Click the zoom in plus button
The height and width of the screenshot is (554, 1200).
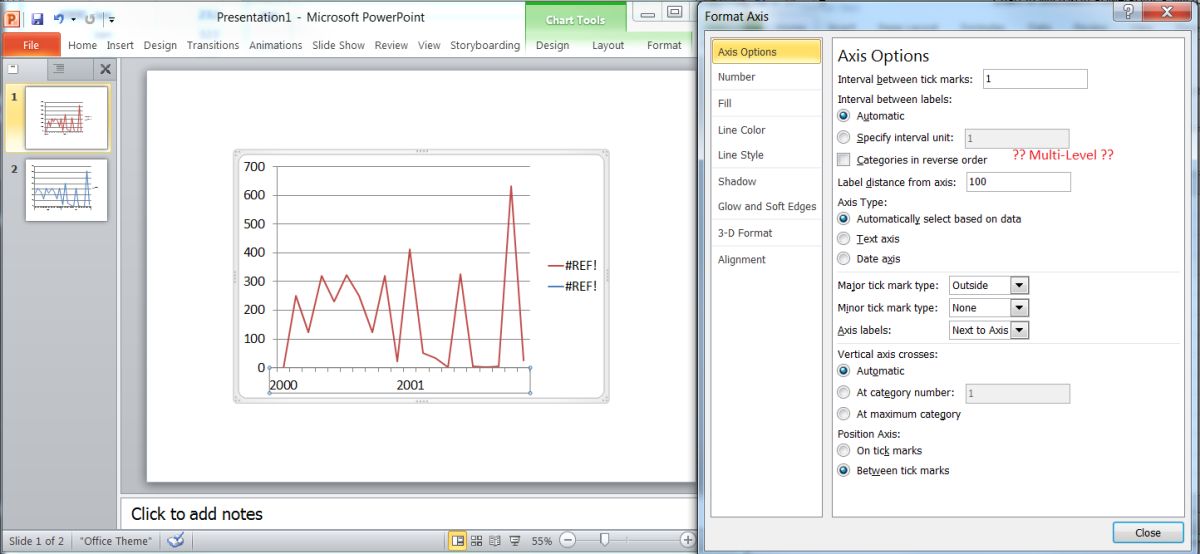(687, 540)
